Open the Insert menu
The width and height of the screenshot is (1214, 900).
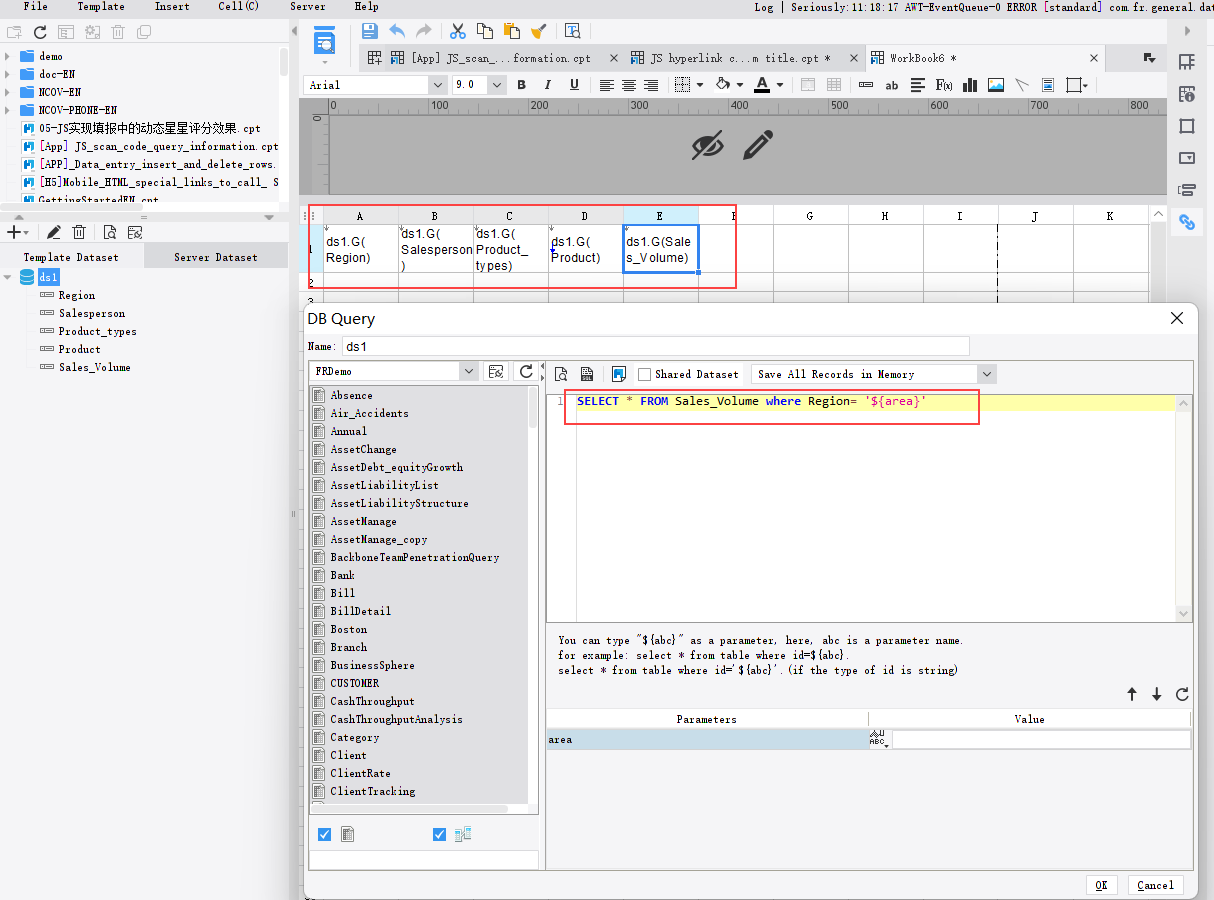pos(172,6)
